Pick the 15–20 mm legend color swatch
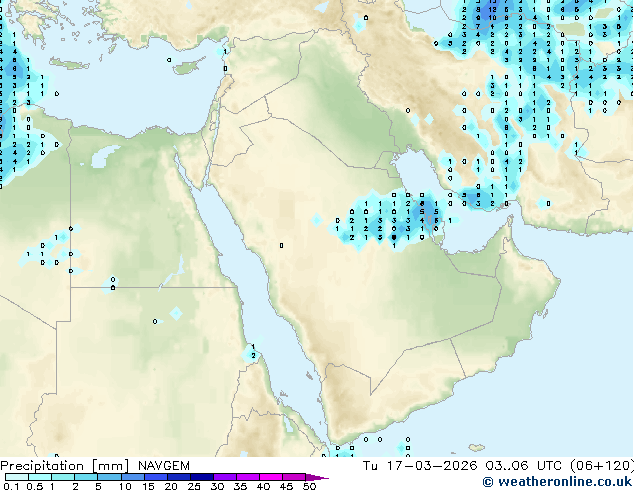 [x=155, y=477]
